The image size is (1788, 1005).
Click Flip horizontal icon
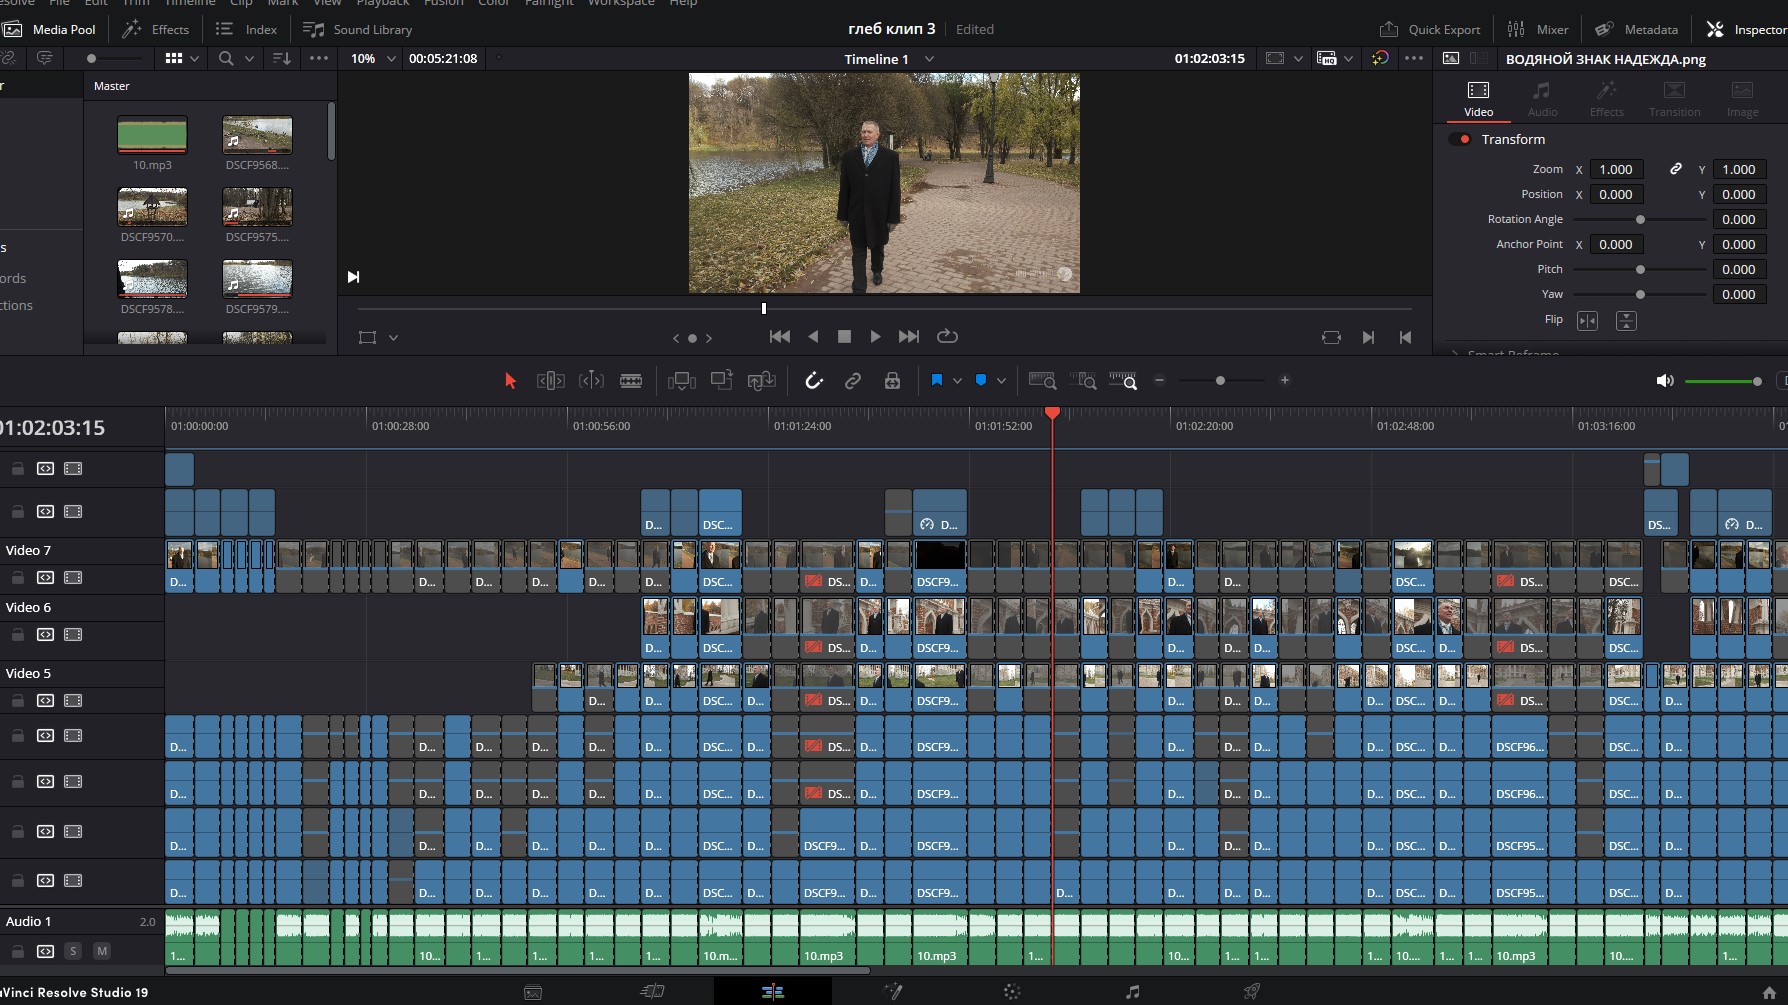pyautogui.click(x=1587, y=320)
